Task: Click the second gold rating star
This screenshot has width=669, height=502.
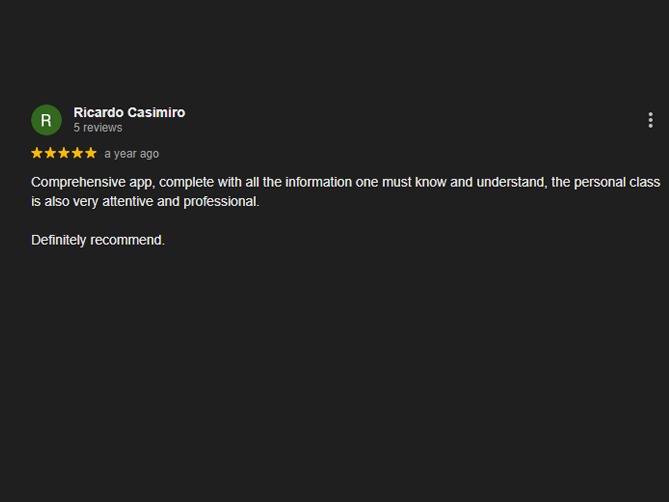Action: coord(51,153)
